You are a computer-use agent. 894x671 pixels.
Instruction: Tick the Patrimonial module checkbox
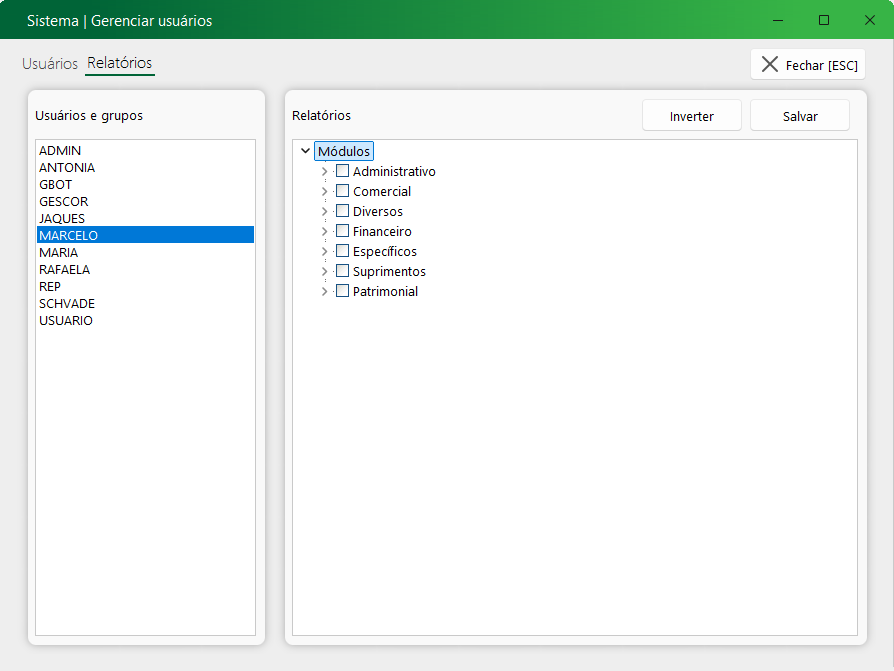(x=342, y=291)
